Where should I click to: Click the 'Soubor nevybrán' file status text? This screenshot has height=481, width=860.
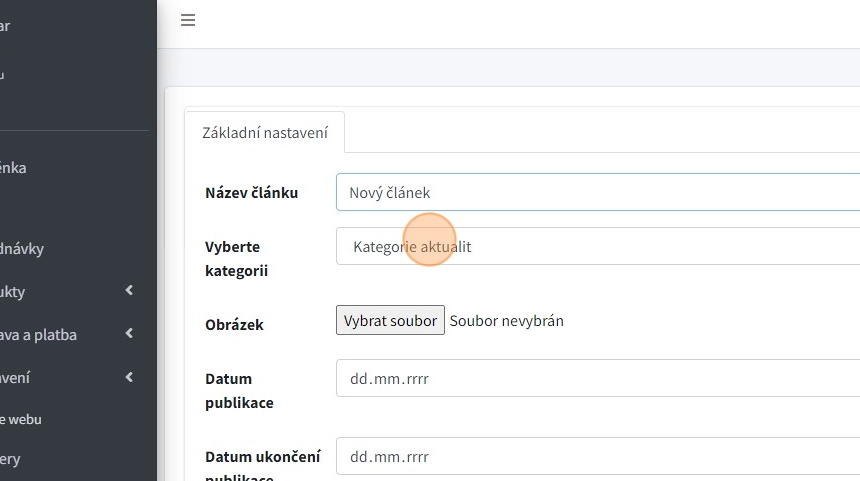507,321
